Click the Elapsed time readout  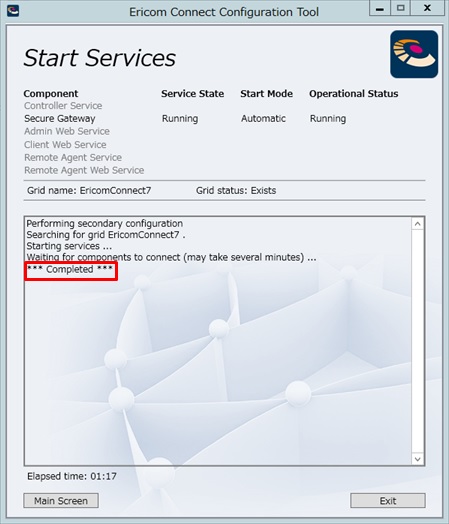pyautogui.click(x=72, y=476)
